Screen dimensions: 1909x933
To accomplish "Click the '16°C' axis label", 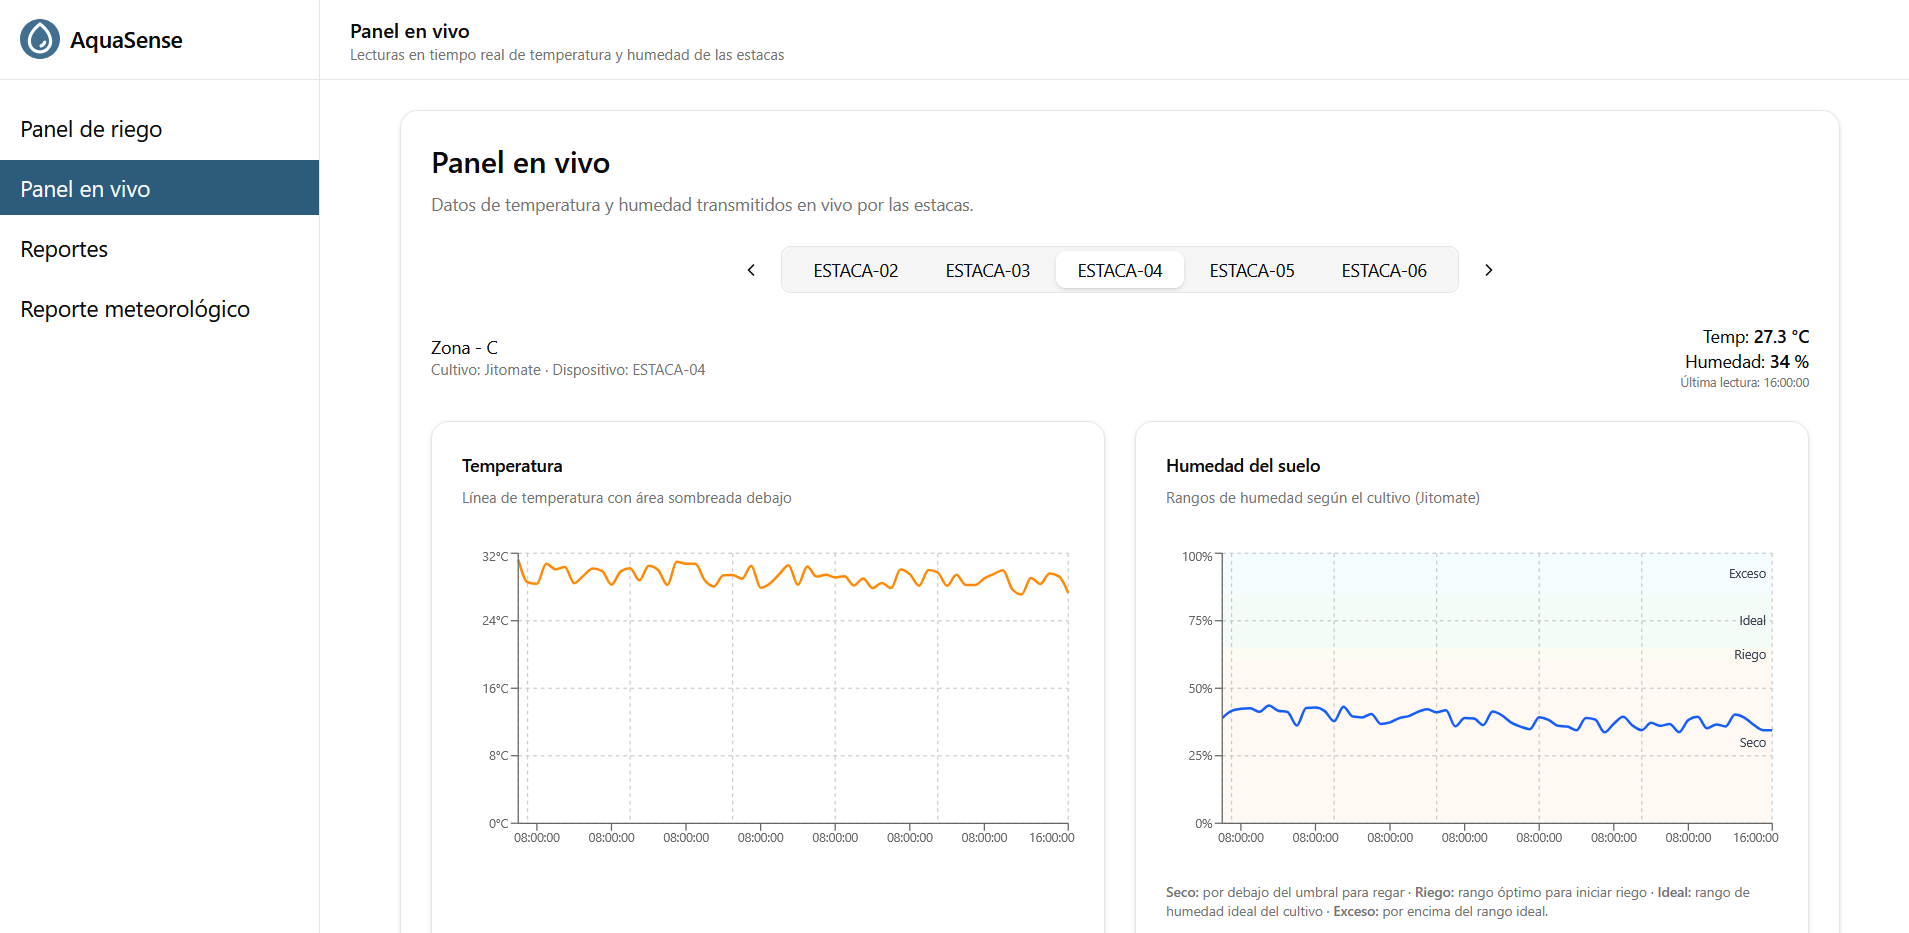I will [495, 689].
